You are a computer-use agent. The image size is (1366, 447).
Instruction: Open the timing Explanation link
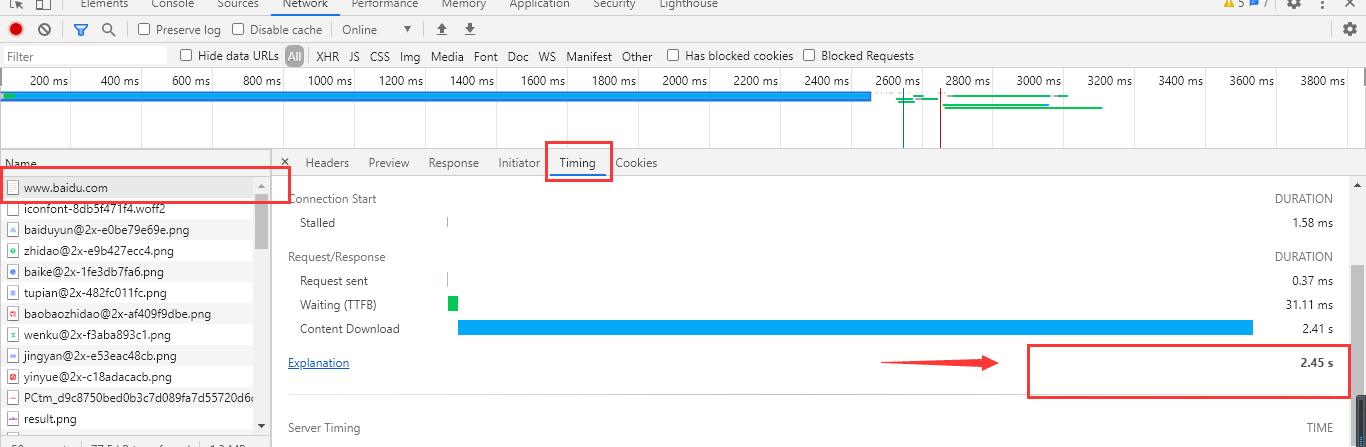319,363
